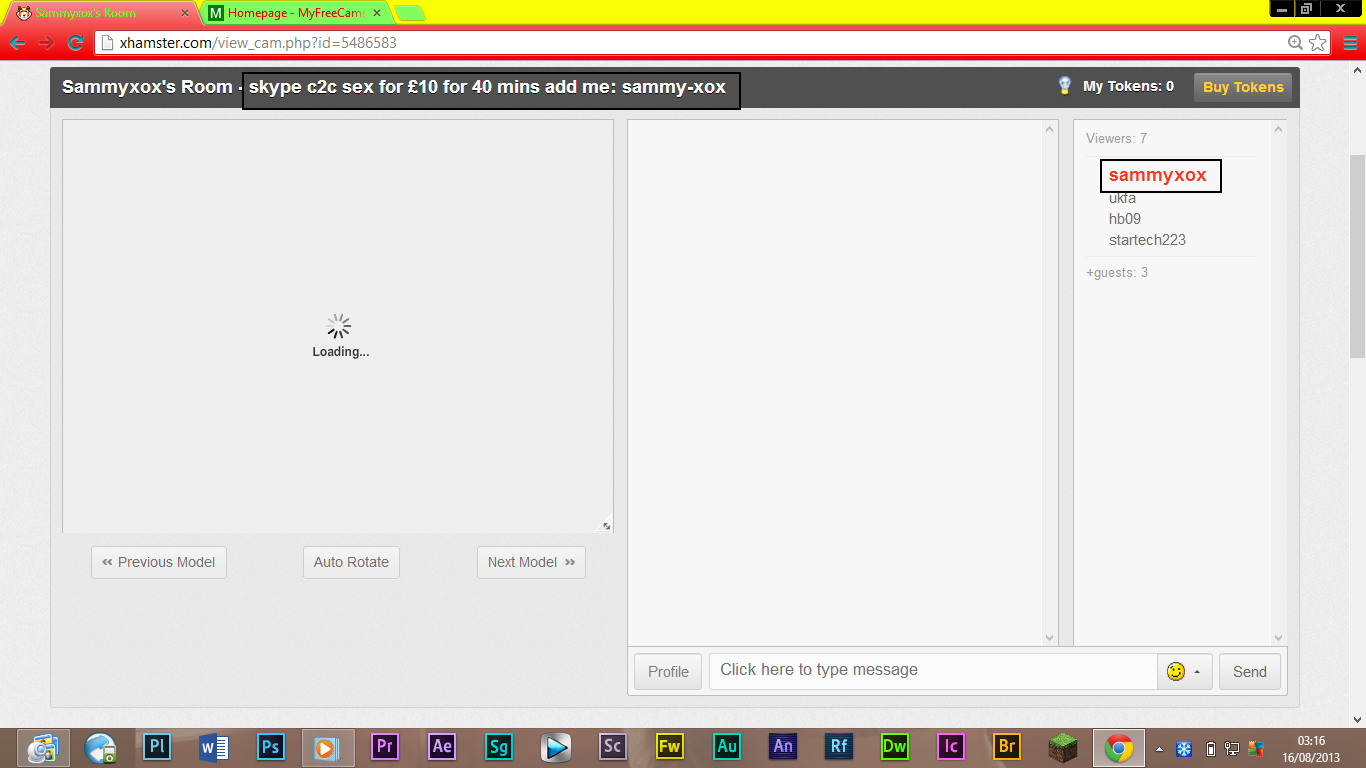The image size is (1366, 768).
Task: Click the browser back arrow
Action: 18,43
